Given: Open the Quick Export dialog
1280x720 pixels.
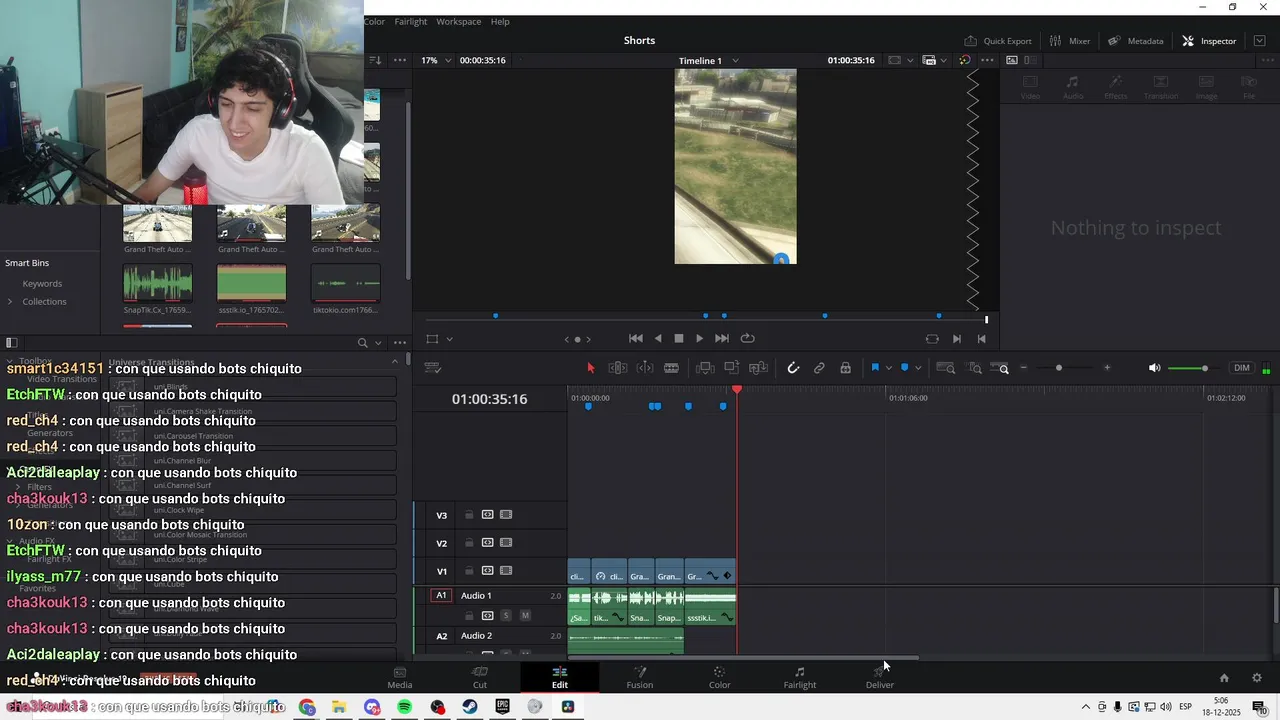Looking at the screenshot, I should pyautogui.click(x=997, y=41).
